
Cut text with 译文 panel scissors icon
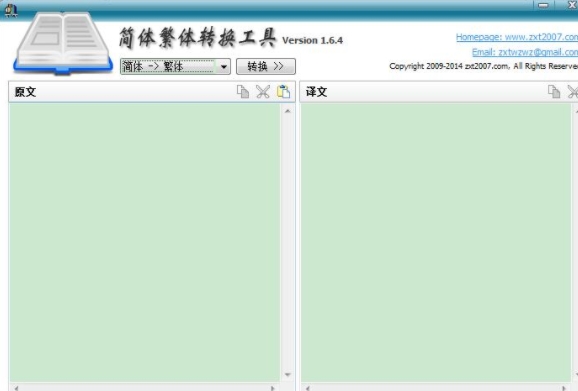tap(573, 92)
